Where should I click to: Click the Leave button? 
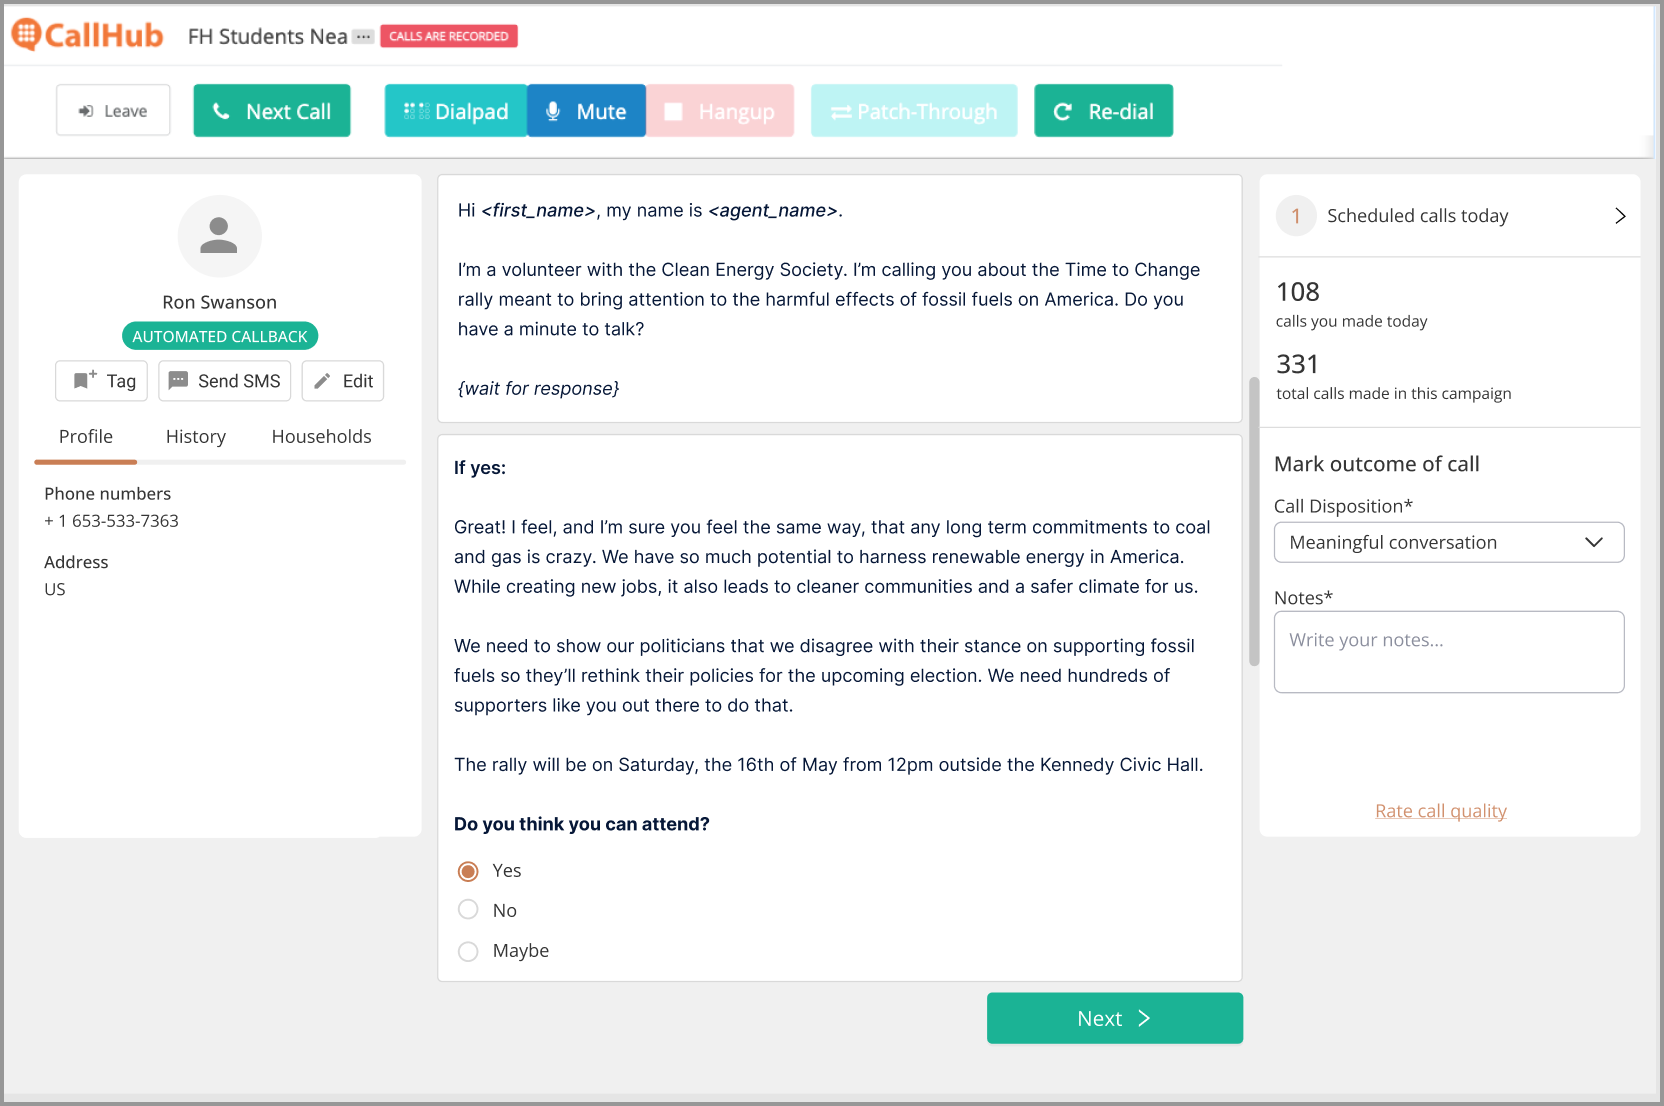point(113,110)
